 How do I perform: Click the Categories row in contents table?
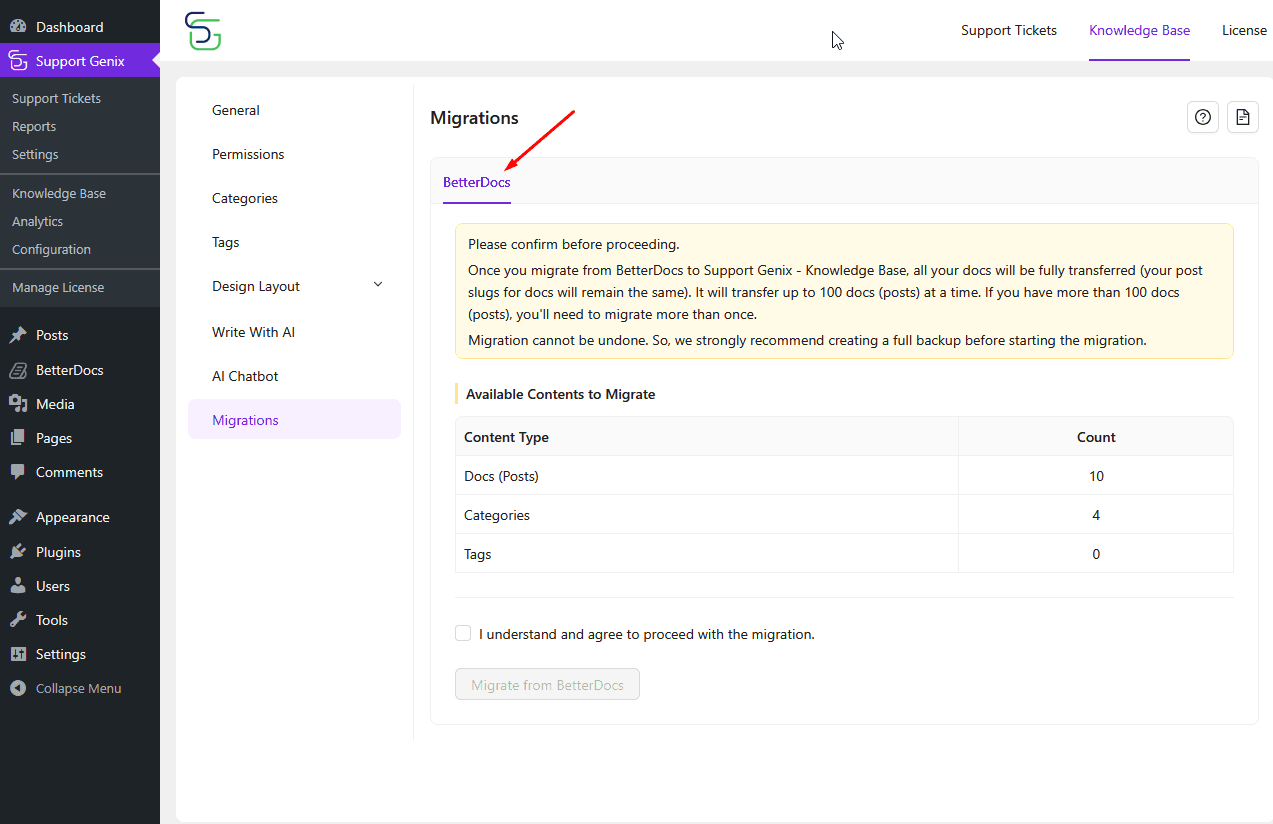(x=844, y=515)
